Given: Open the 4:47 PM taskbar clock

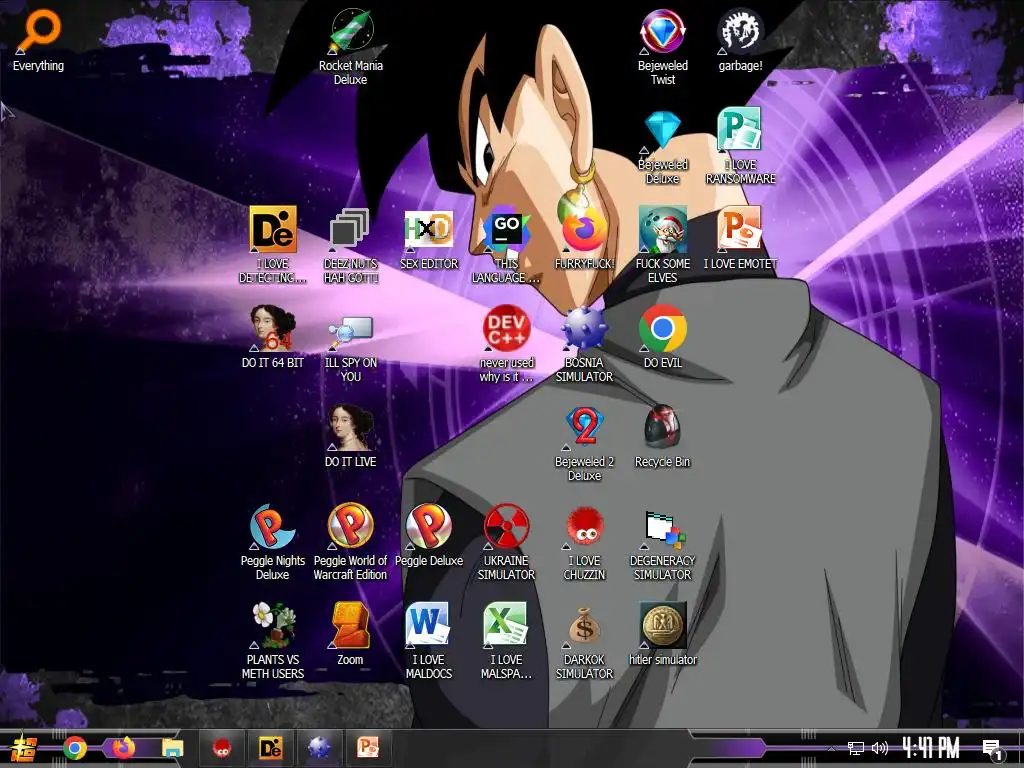Looking at the screenshot, I should click(x=931, y=748).
